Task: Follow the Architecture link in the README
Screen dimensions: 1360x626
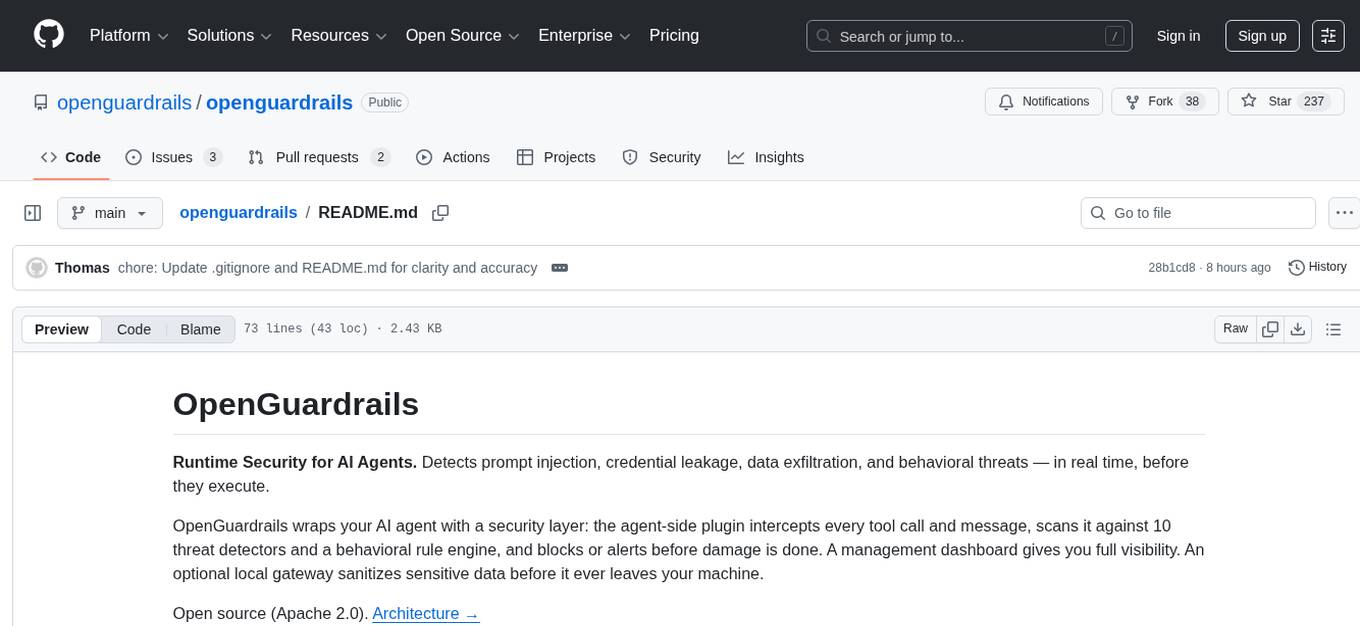Action: 425,613
